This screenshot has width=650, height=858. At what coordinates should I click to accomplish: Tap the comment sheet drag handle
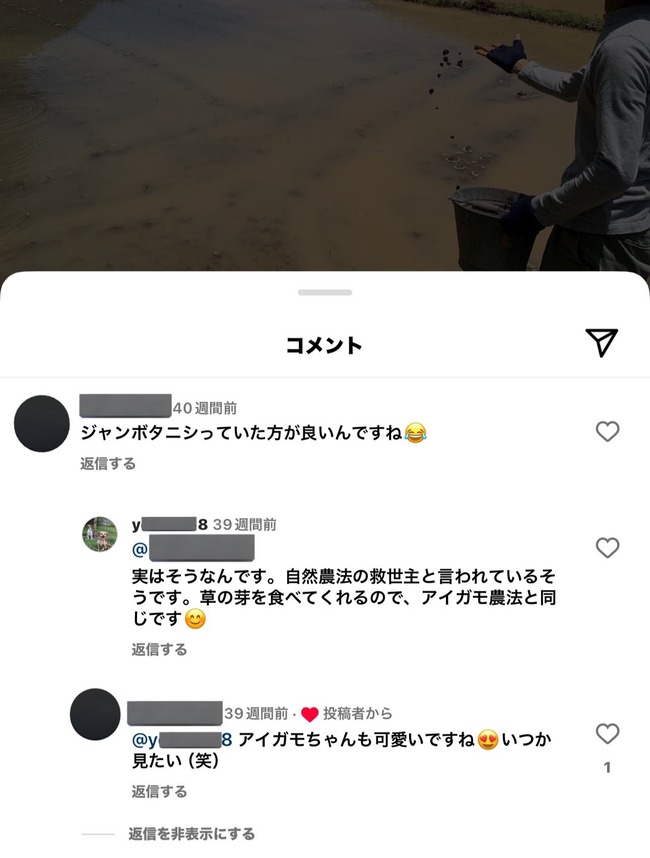click(x=325, y=292)
